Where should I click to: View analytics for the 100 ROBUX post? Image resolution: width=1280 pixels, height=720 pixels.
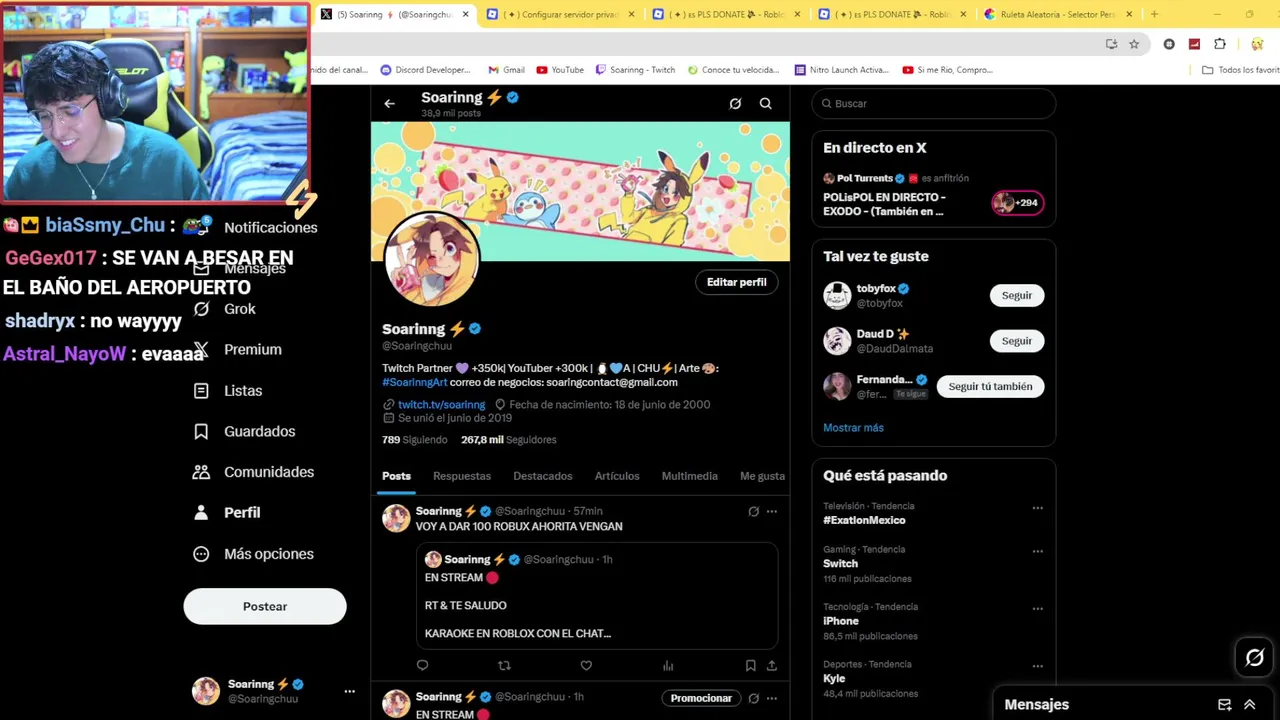[x=668, y=665]
